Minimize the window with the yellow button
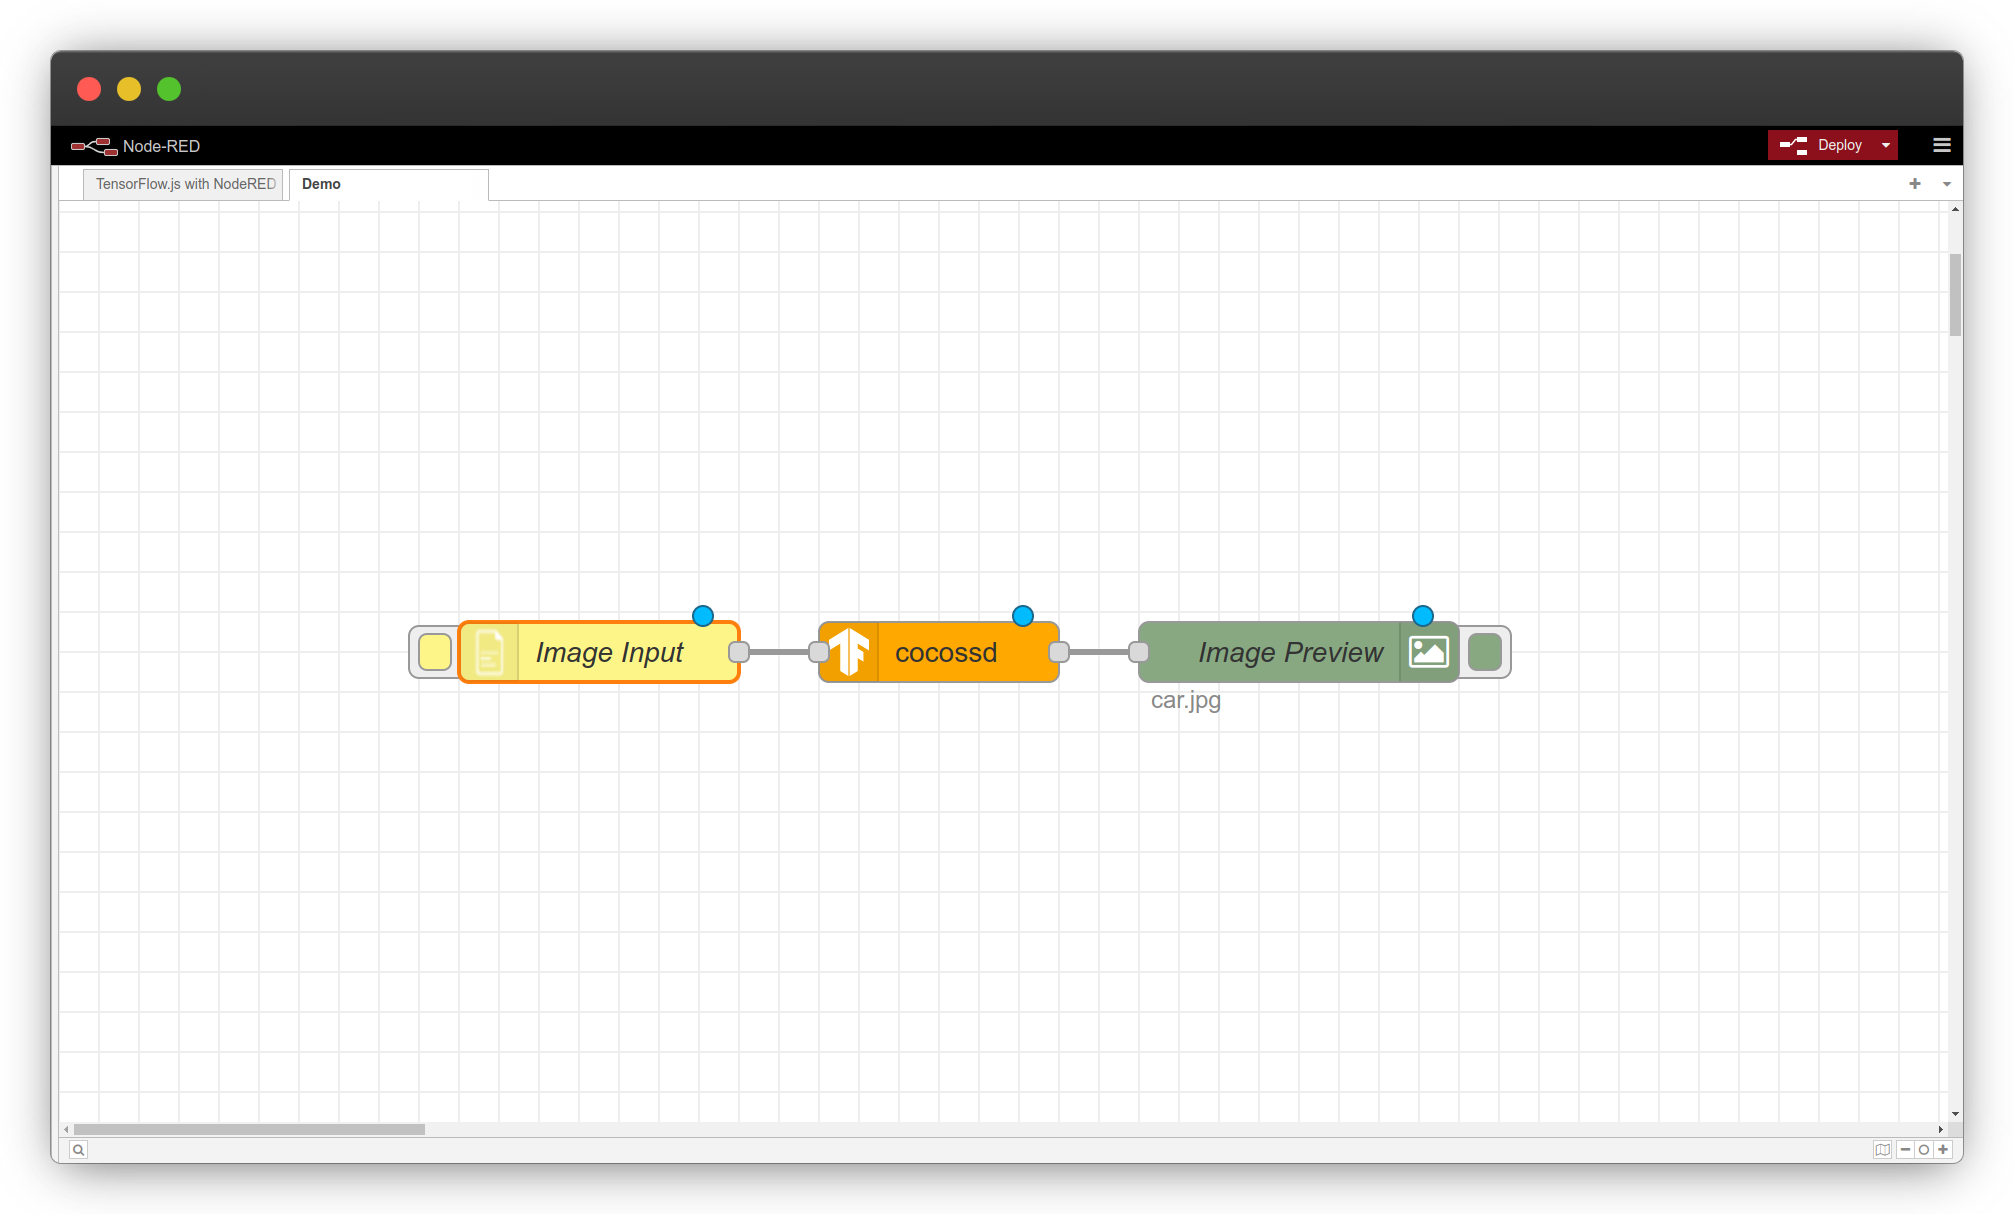This screenshot has height=1214, width=2014. click(x=129, y=89)
